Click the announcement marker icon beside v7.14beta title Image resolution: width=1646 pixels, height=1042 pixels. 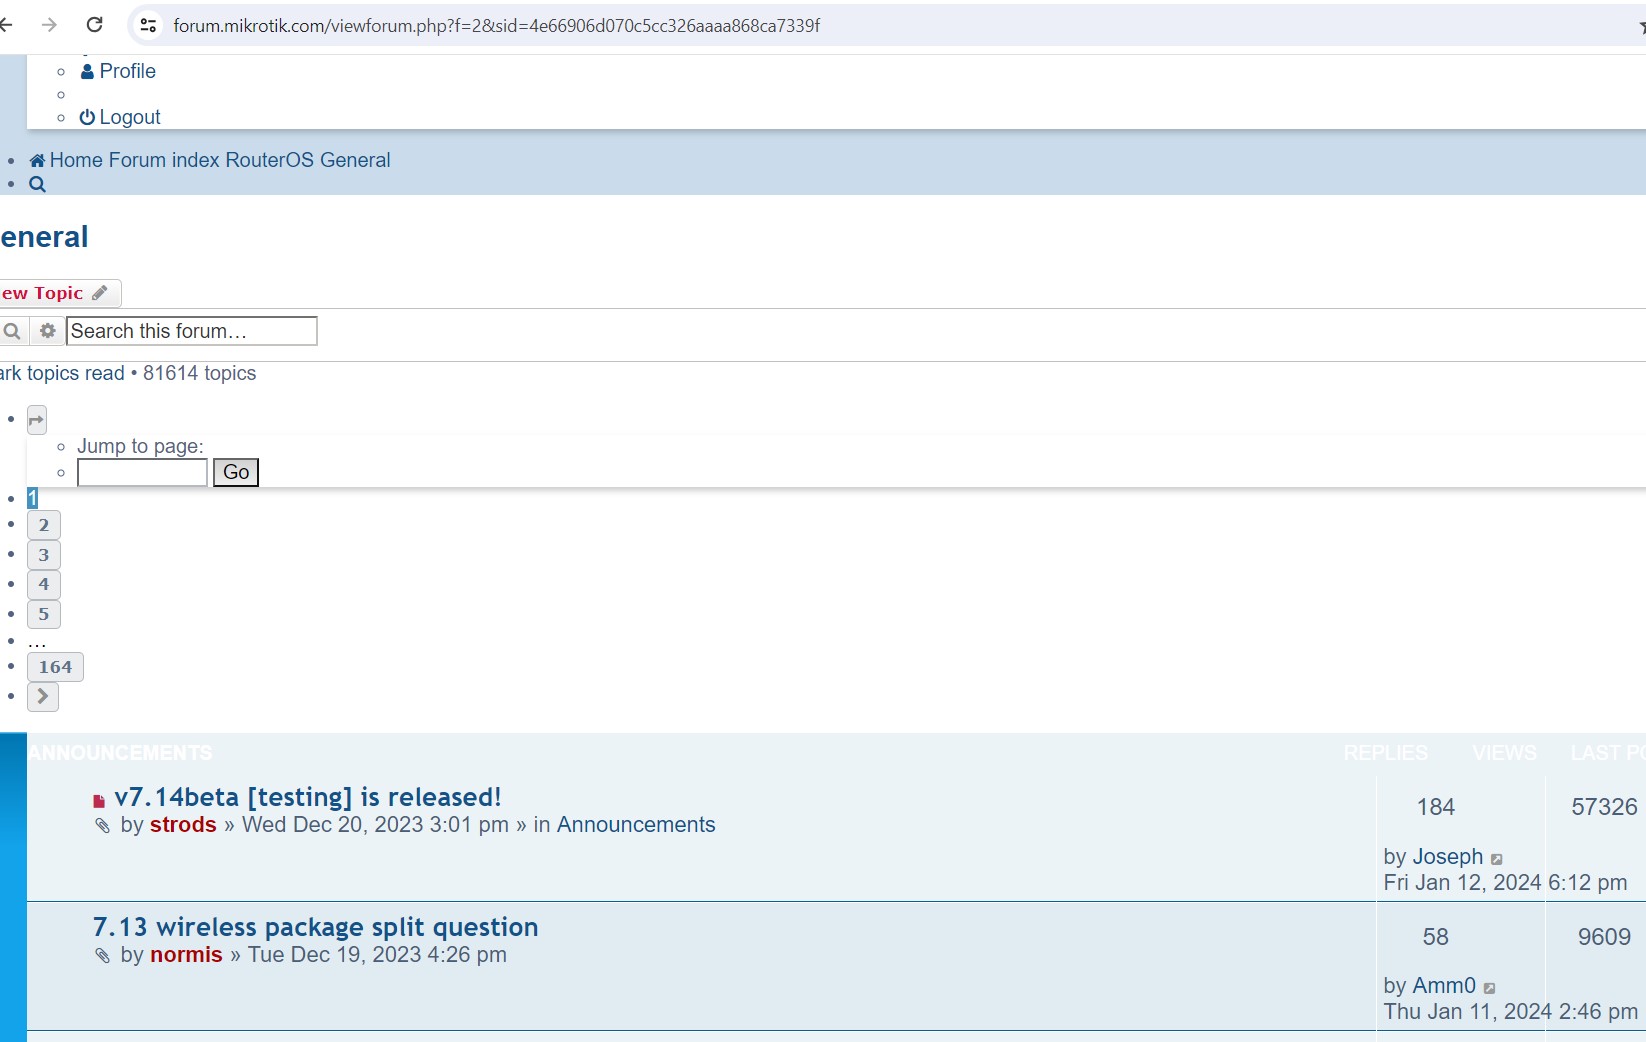[x=98, y=800]
